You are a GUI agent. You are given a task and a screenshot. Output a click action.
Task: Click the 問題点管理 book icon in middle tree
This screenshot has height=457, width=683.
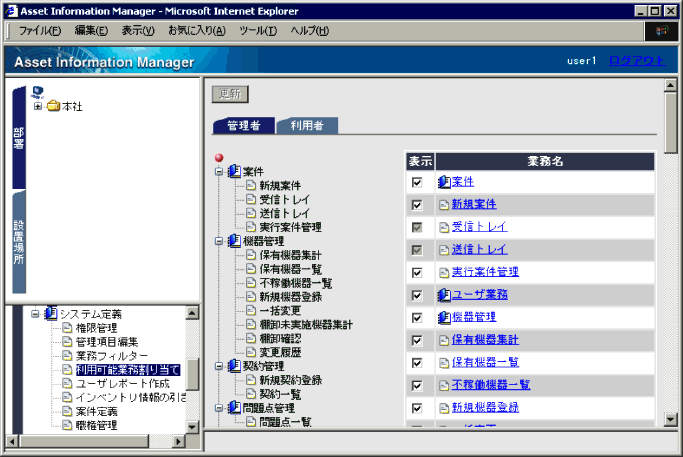pos(234,408)
